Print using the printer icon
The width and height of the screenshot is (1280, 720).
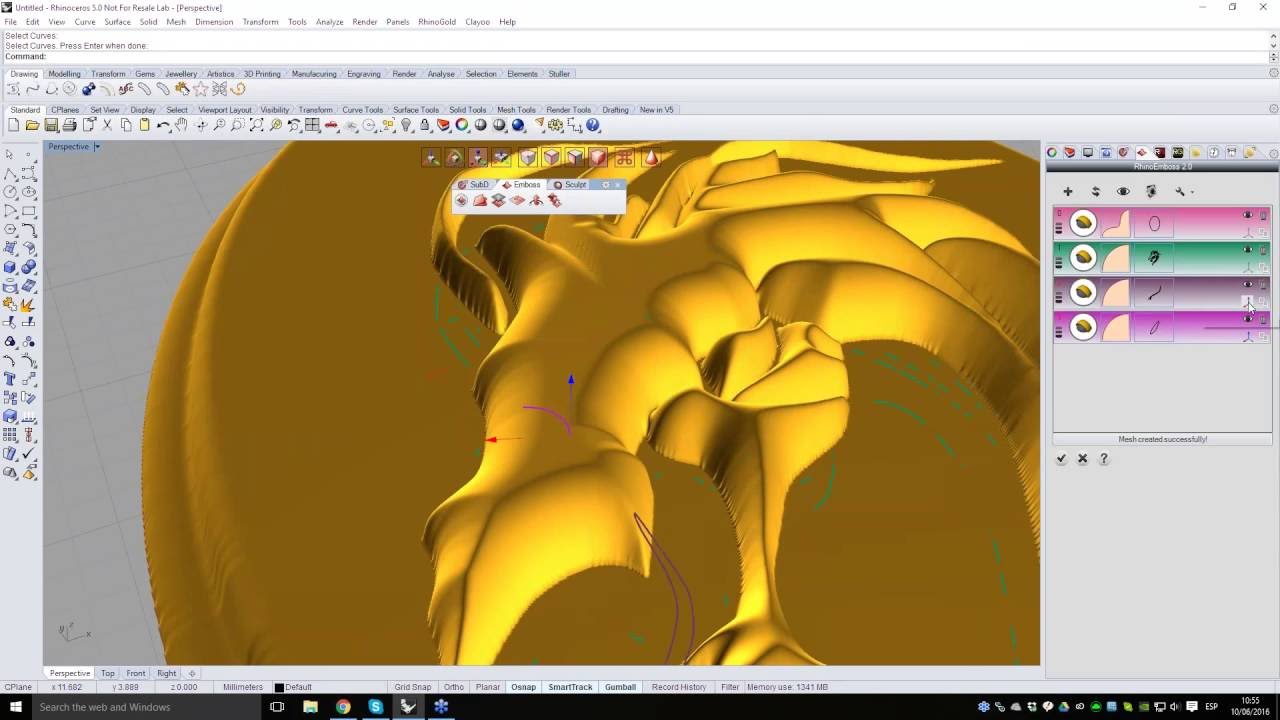[70, 126]
